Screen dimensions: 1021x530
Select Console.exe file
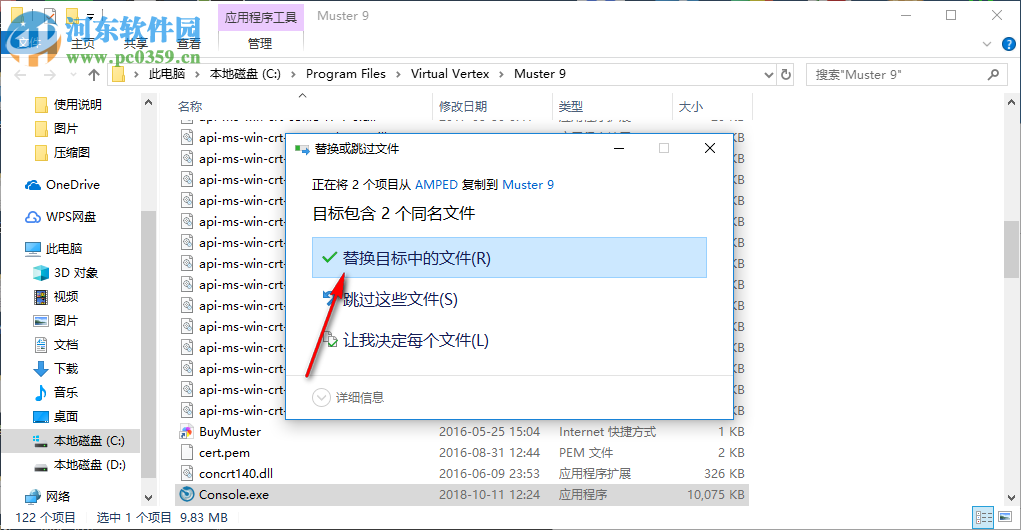[x=462, y=495]
